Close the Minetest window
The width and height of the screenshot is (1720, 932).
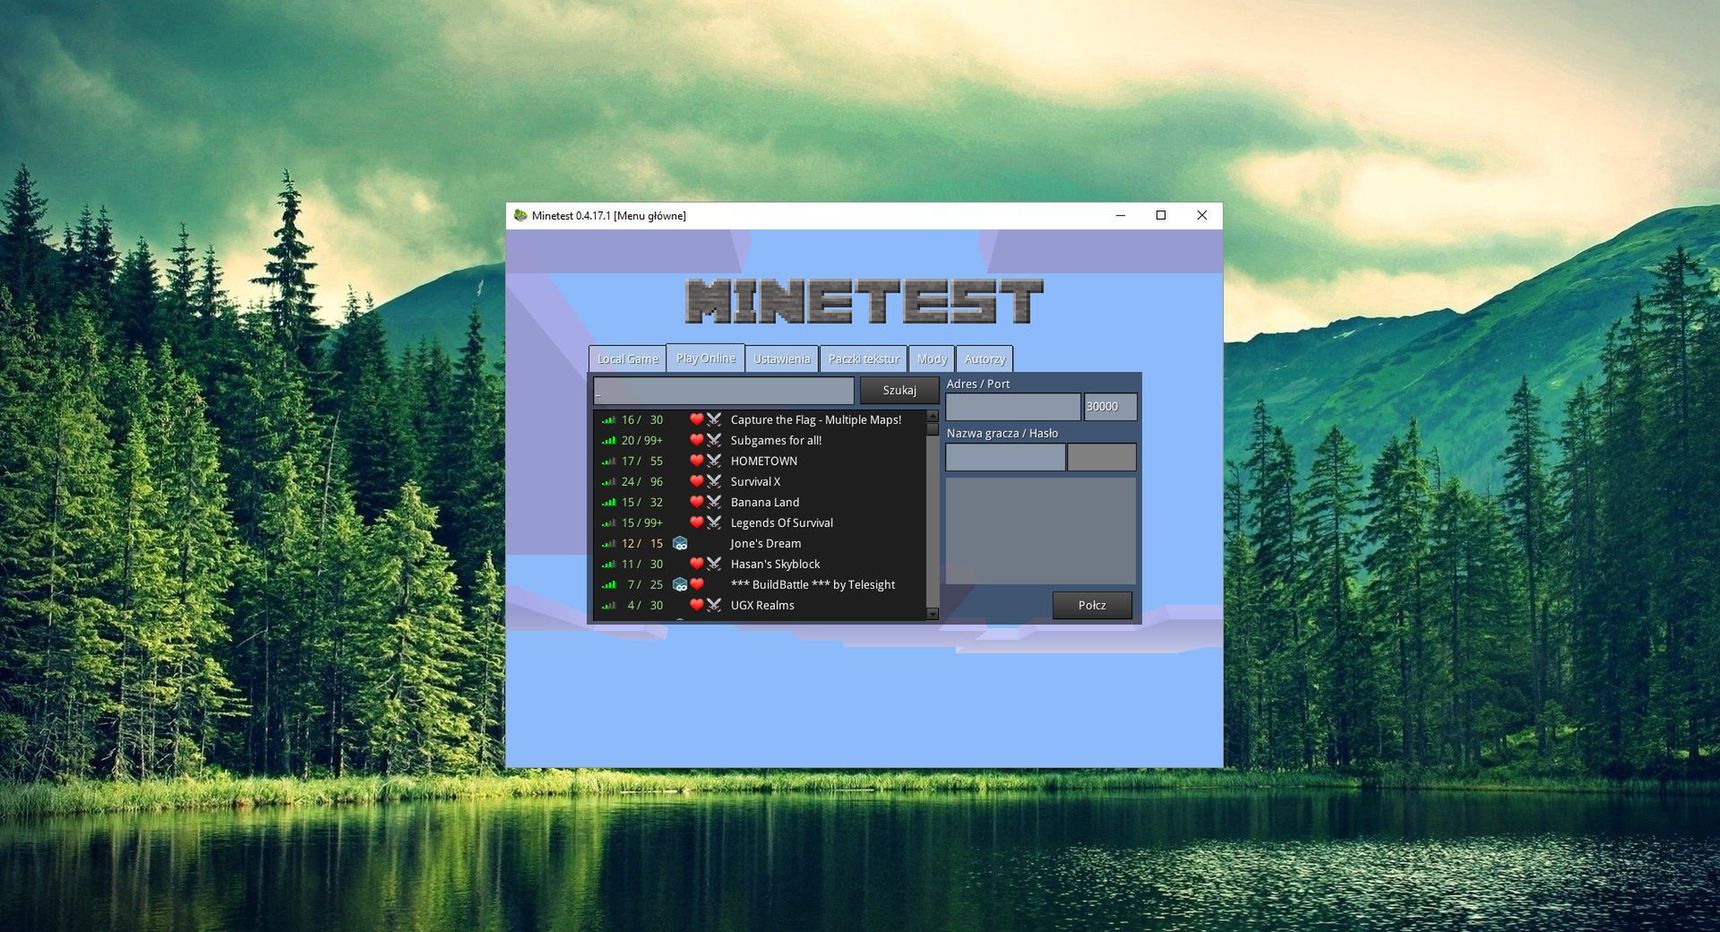tap(1202, 215)
